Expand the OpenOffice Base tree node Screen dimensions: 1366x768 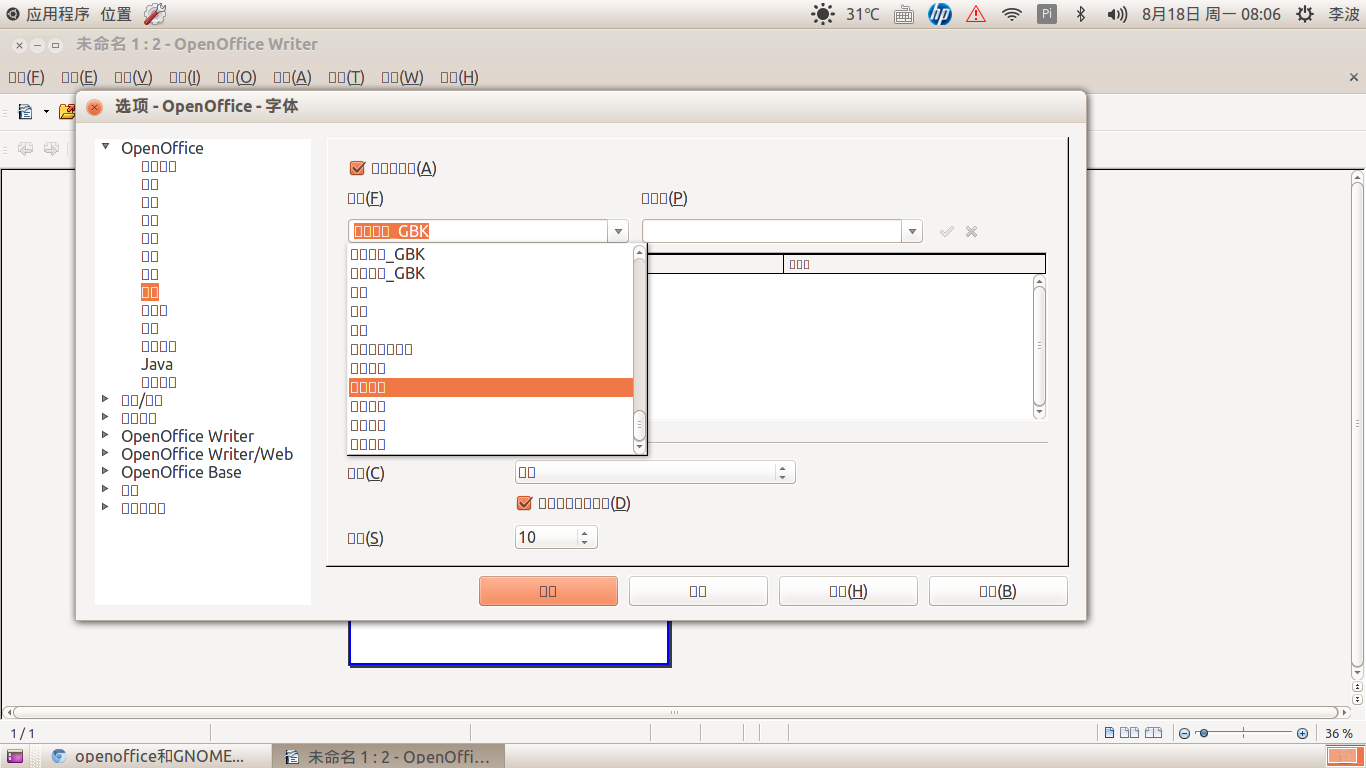click(x=106, y=471)
